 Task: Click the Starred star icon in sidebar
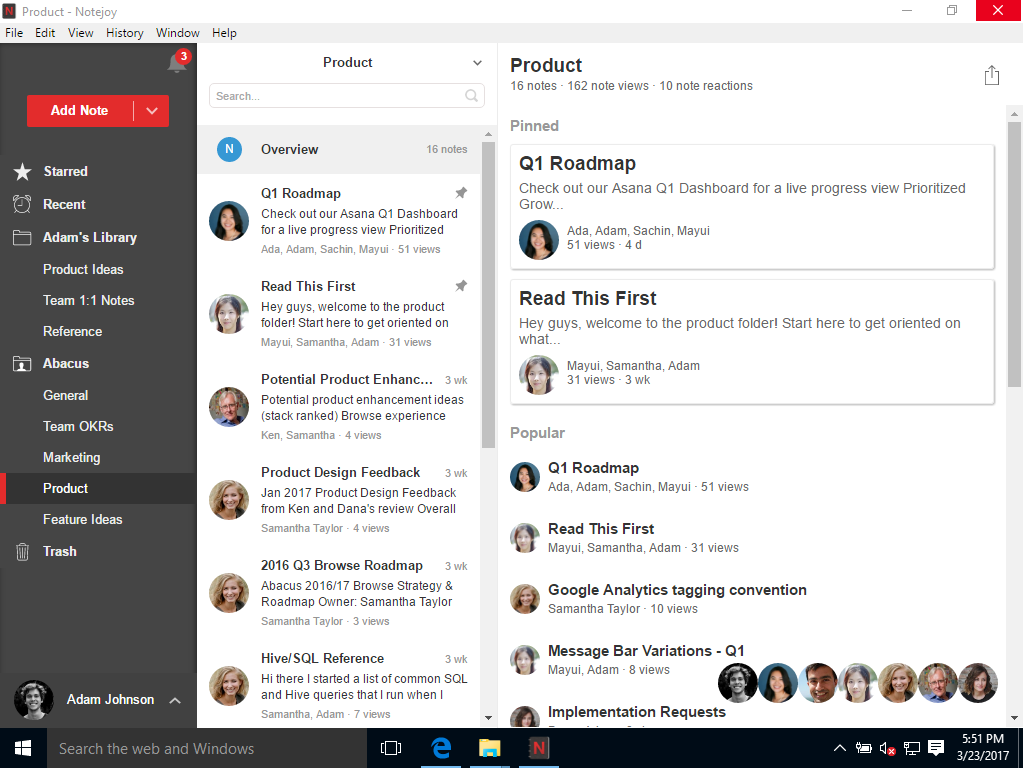click(22, 172)
